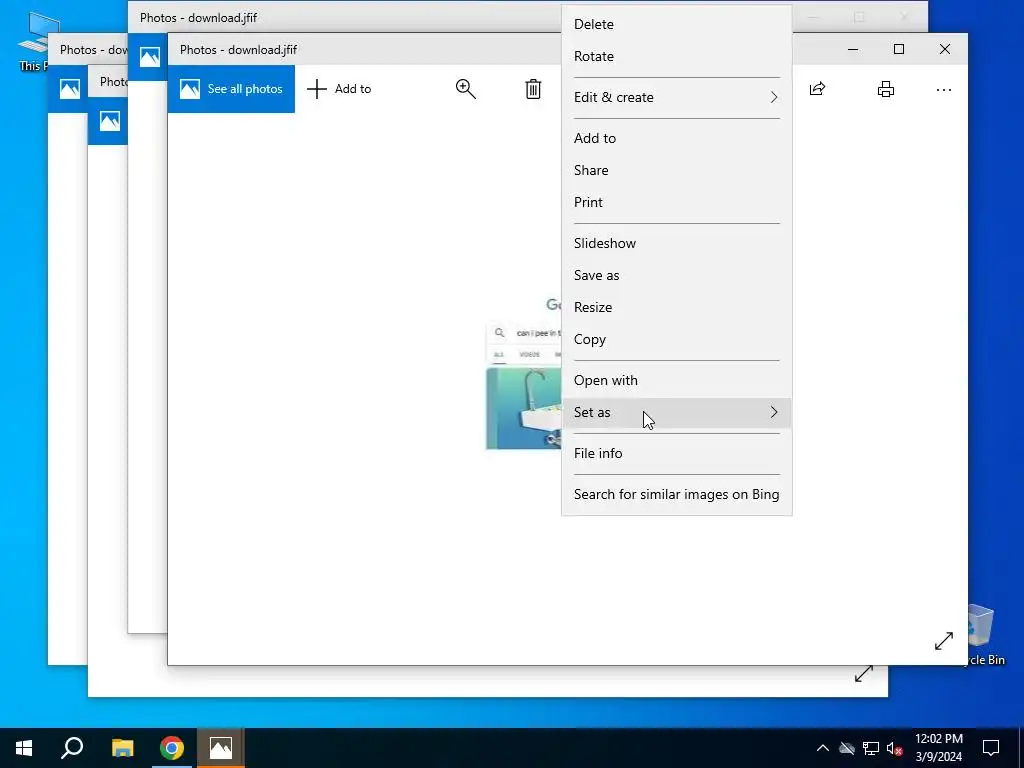Open the notification center icon
Screen dimensions: 1024x768
click(991, 748)
